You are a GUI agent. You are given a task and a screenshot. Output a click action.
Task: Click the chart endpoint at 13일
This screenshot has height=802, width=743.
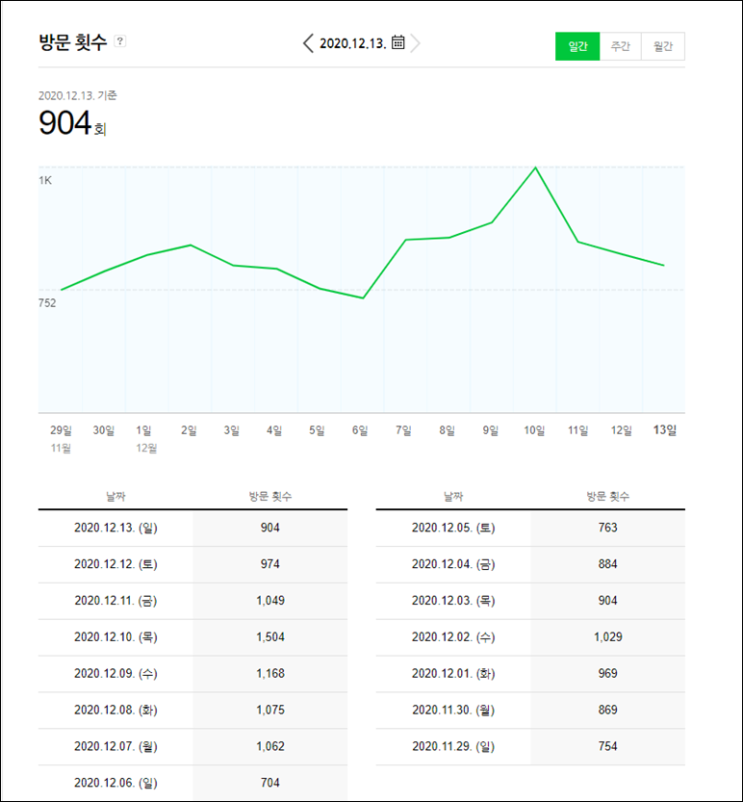coord(664,265)
